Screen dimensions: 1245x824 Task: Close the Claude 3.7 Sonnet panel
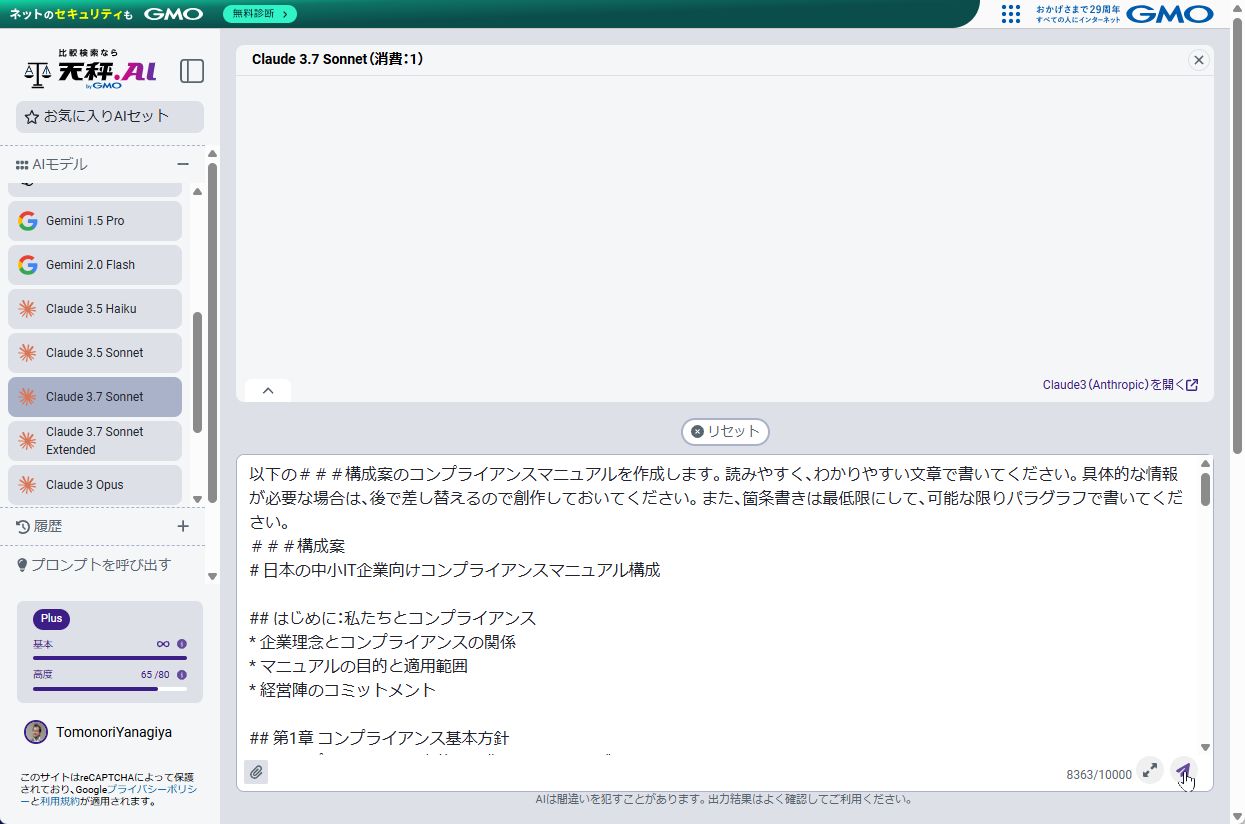pyautogui.click(x=1199, y=60)
